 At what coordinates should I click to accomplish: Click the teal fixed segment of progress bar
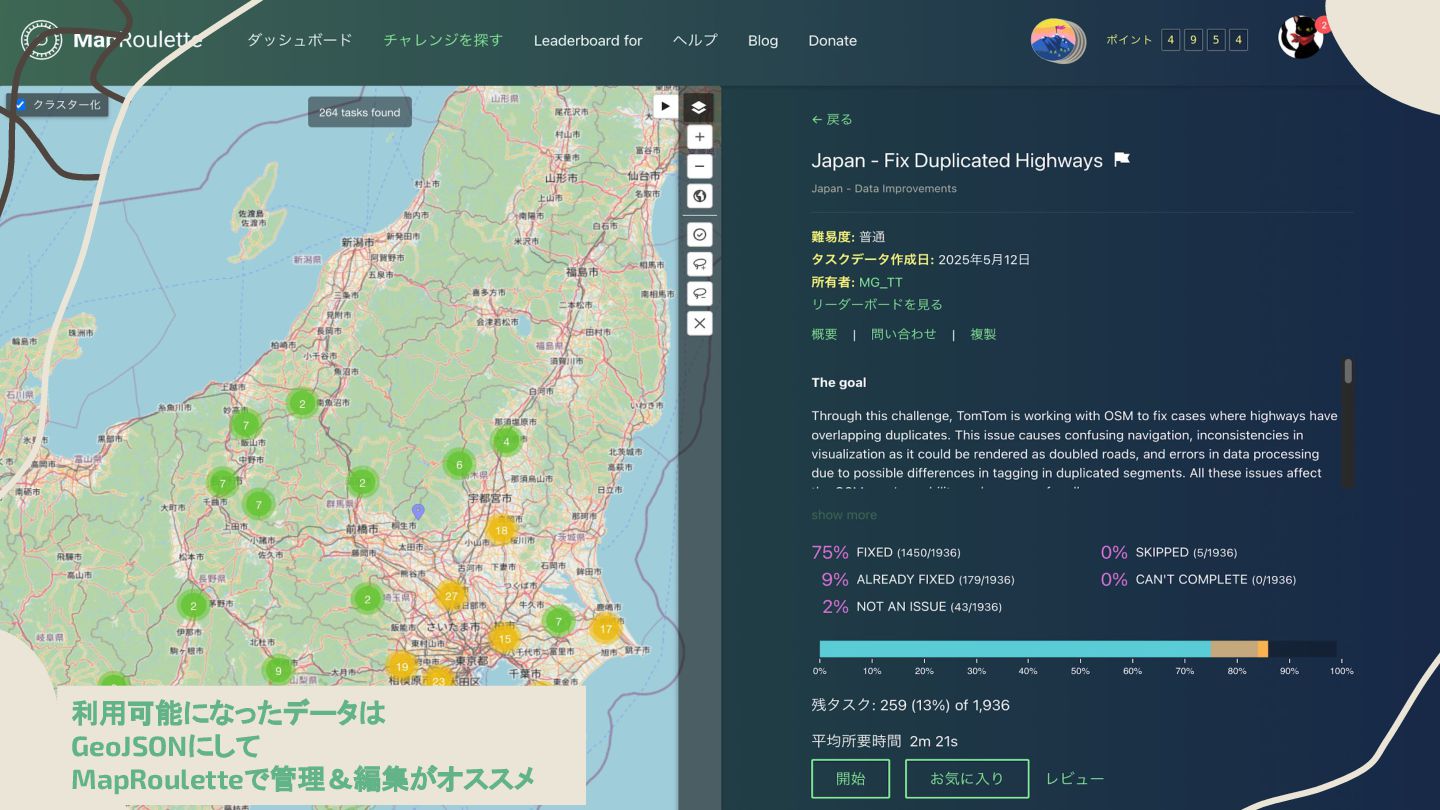pyautogui.click(x=1015, y=649)
